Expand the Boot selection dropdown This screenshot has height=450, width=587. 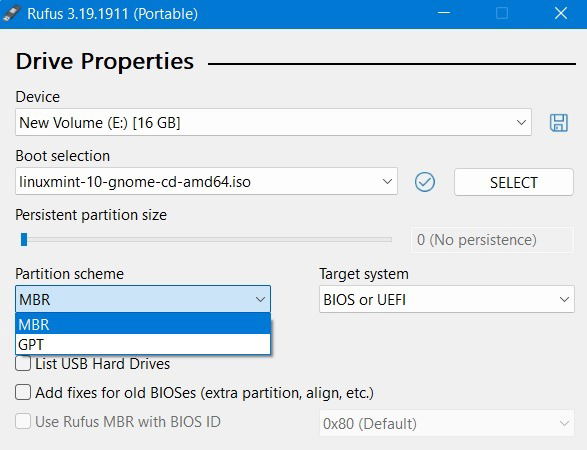point(206,182)
